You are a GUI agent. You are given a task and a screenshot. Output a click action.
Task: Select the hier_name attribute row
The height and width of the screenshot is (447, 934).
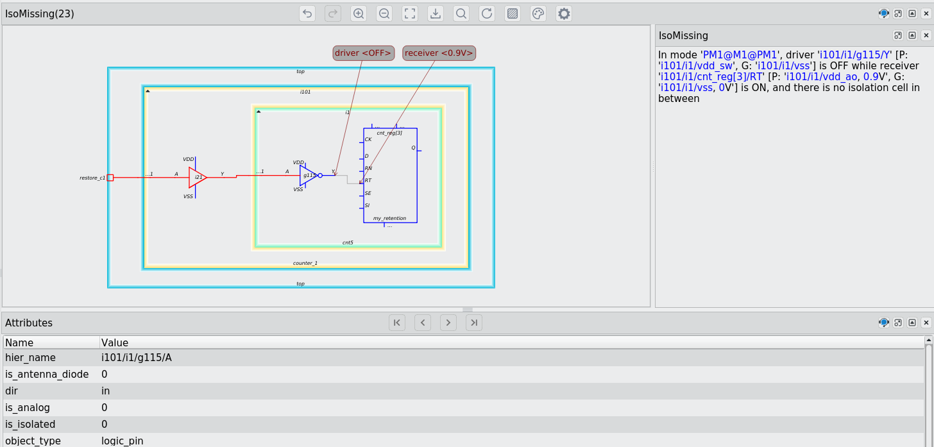point(463,358)
